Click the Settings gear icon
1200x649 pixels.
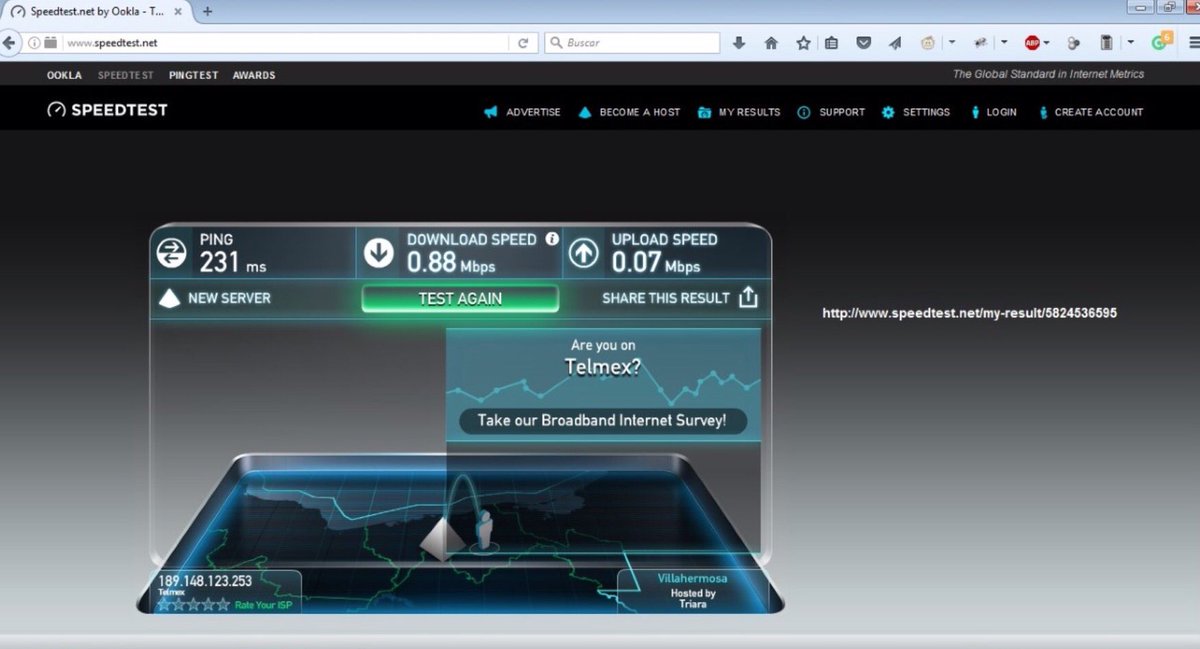[x=888, y=112]
